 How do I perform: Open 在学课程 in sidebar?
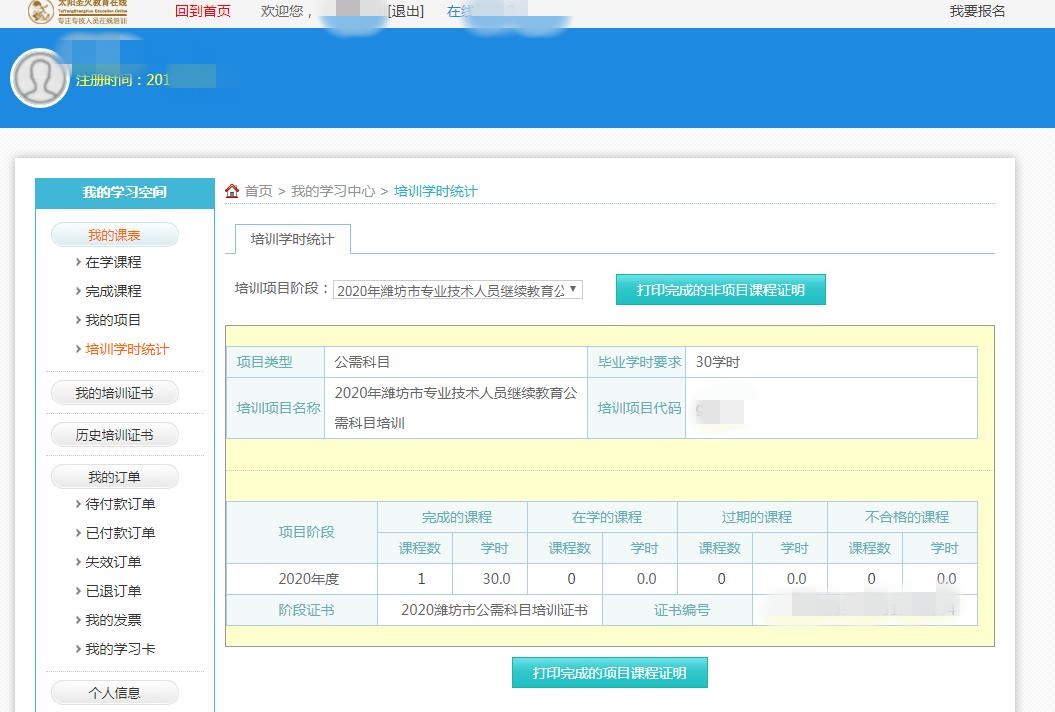coord(113,262)
